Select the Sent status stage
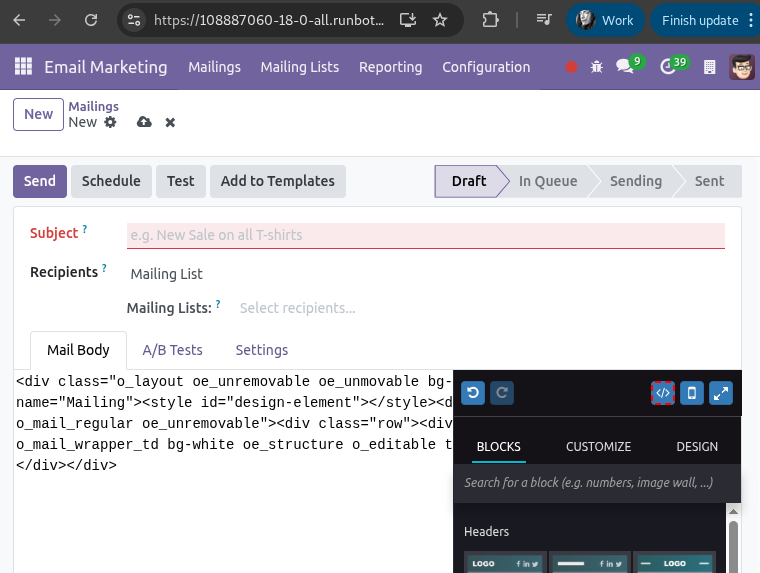 (x=709, y=181)
